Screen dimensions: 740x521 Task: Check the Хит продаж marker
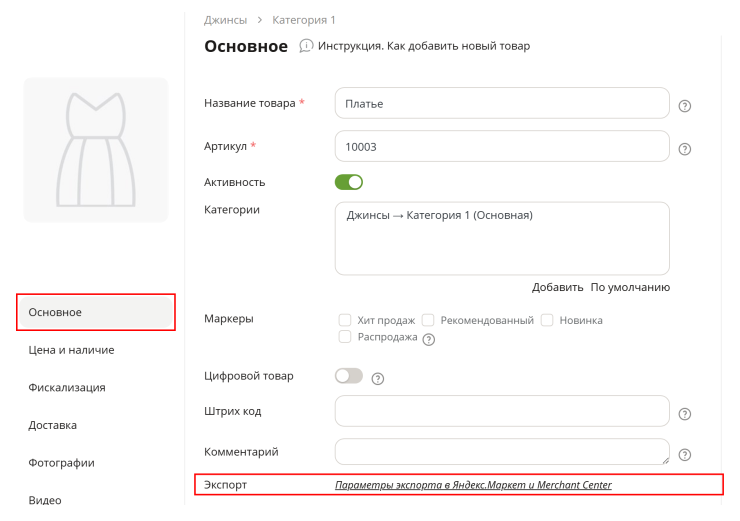345,320
